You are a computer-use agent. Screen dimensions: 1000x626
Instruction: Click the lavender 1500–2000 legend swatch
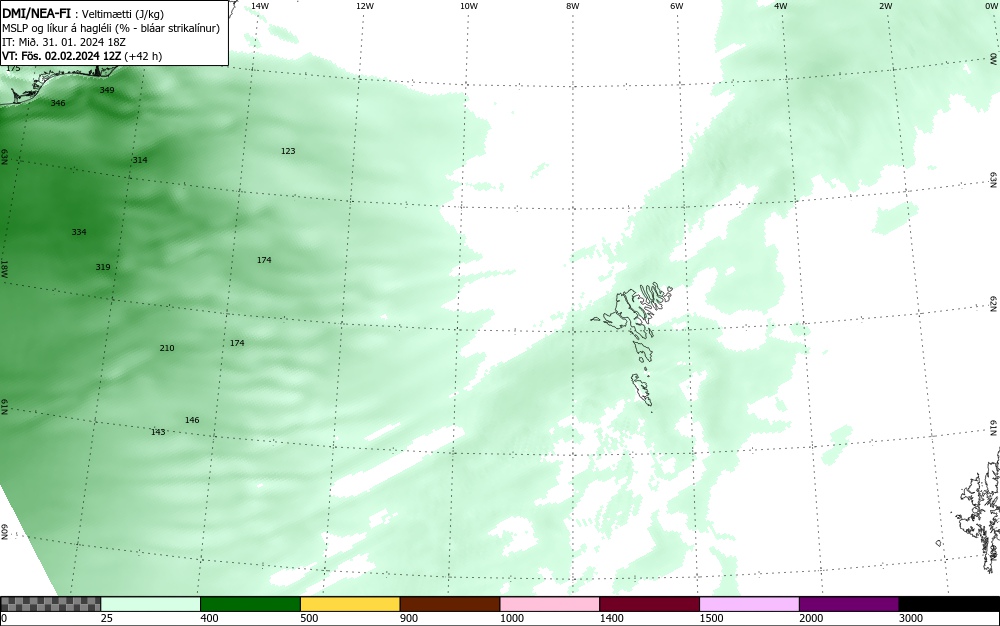[x=749, y=604]
